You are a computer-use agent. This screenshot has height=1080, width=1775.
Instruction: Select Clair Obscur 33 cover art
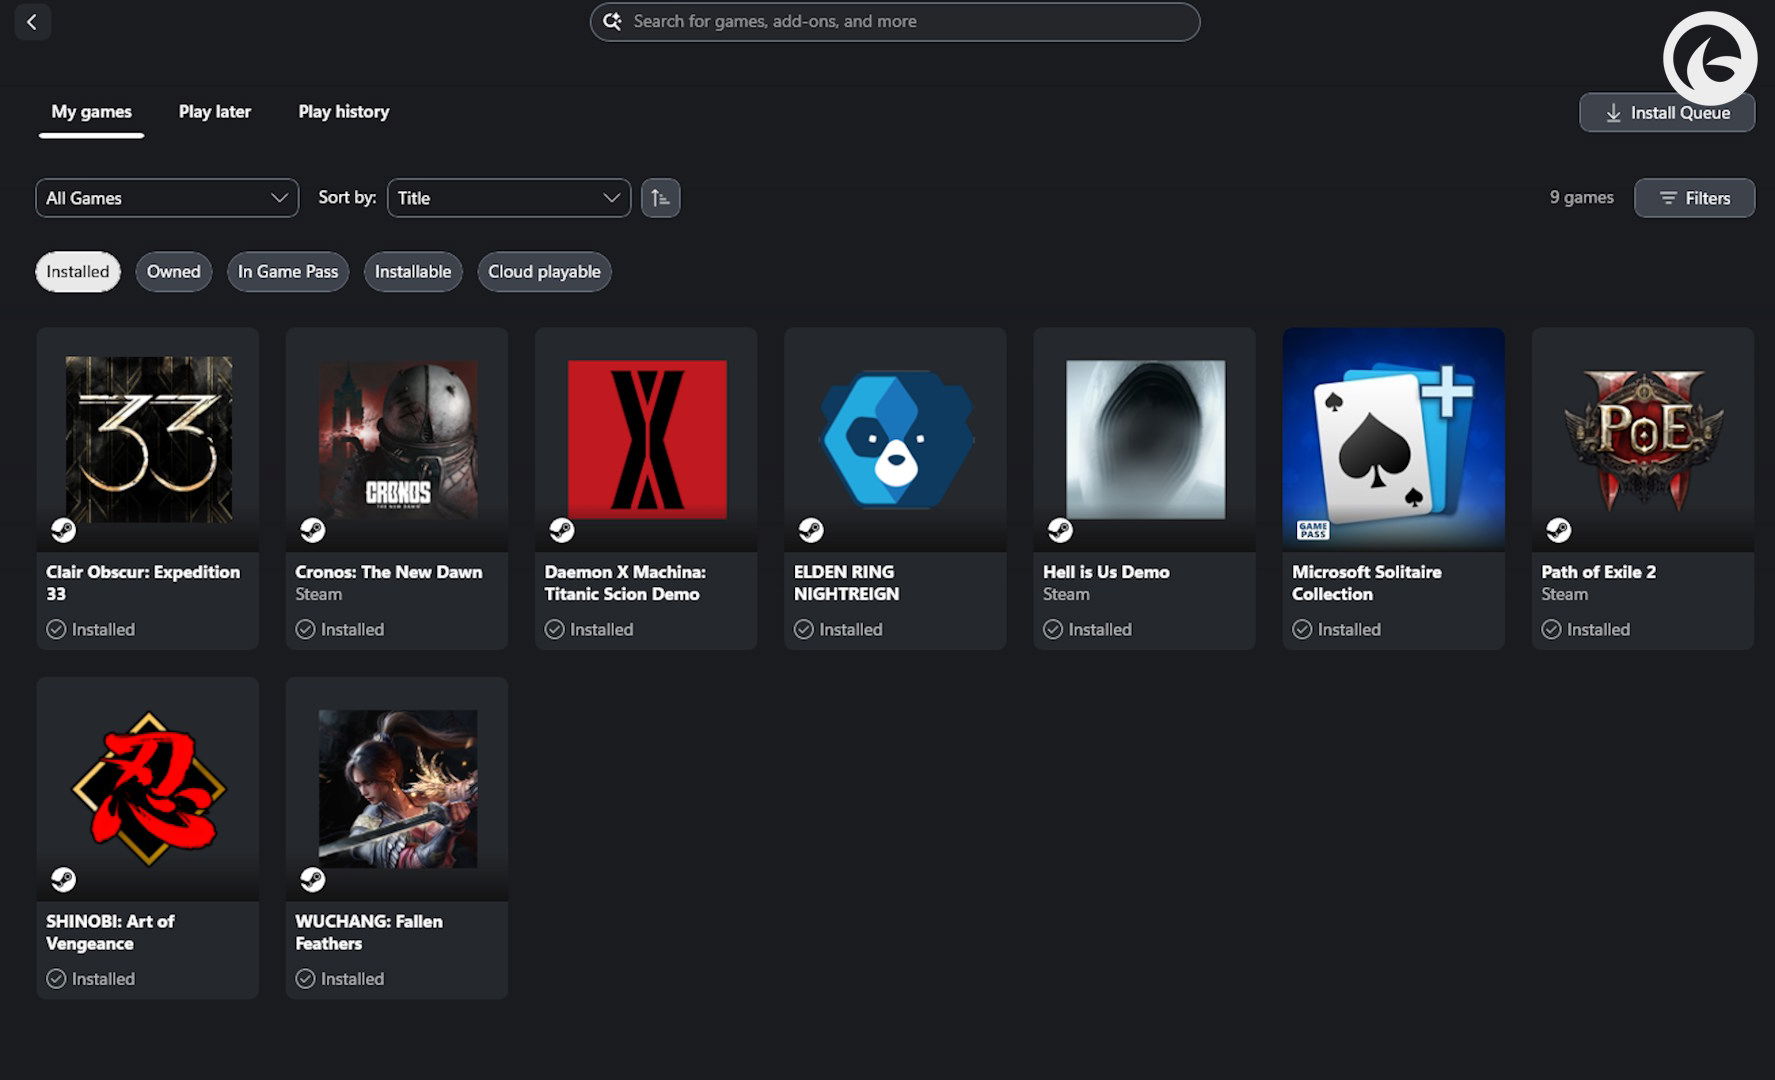point(148,439)
